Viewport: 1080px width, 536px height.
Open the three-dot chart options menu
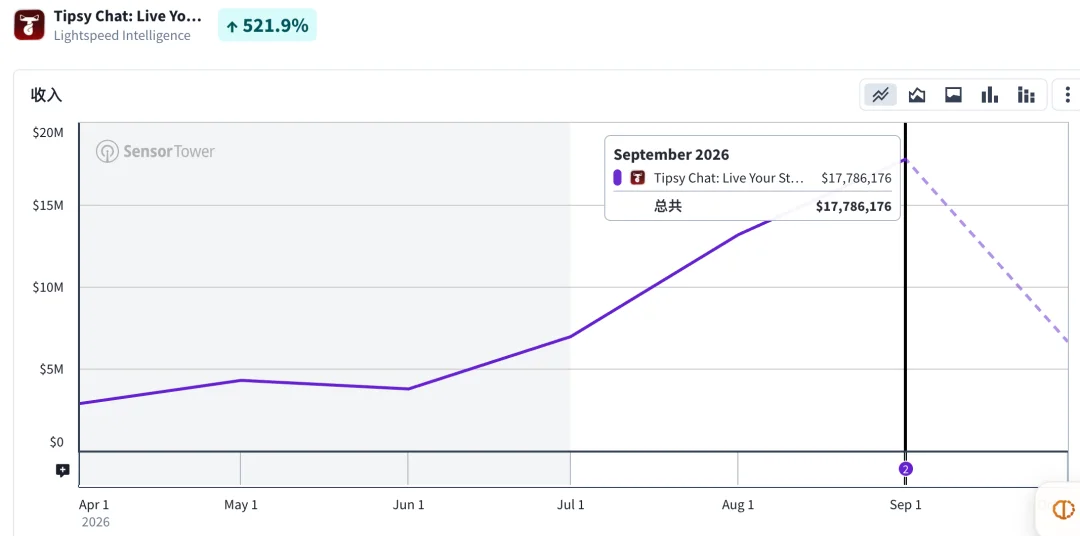pyautogui.click(x=1068, y=95)
